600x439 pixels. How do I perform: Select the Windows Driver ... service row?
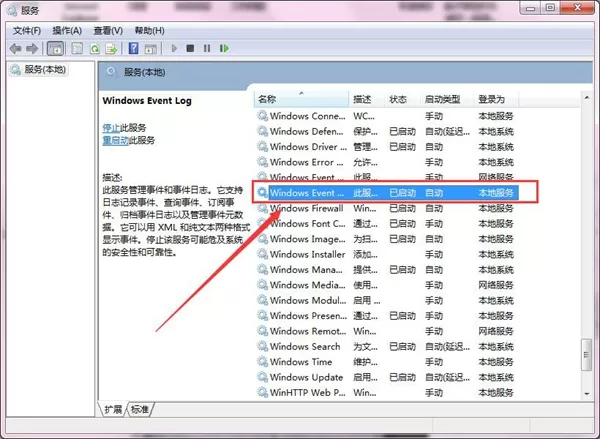click(386, 147)
